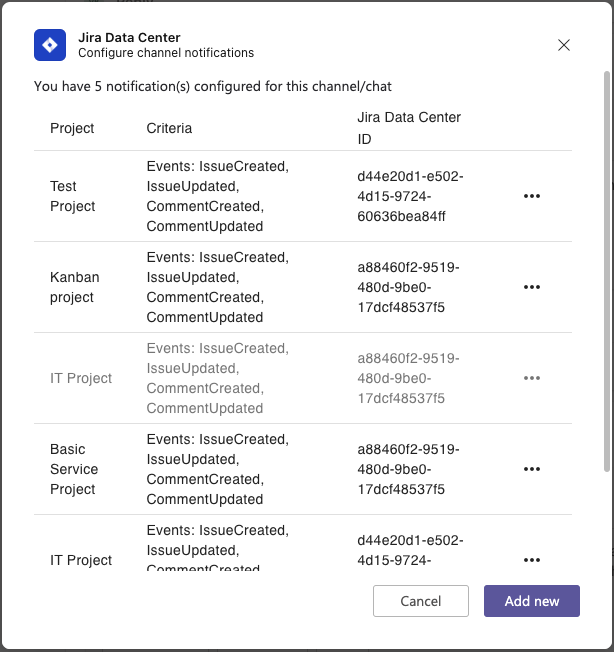Click the greyed-out IT Project name cell
The height and width of the screenshot is (652, 614).
click(x=81, y=378)
